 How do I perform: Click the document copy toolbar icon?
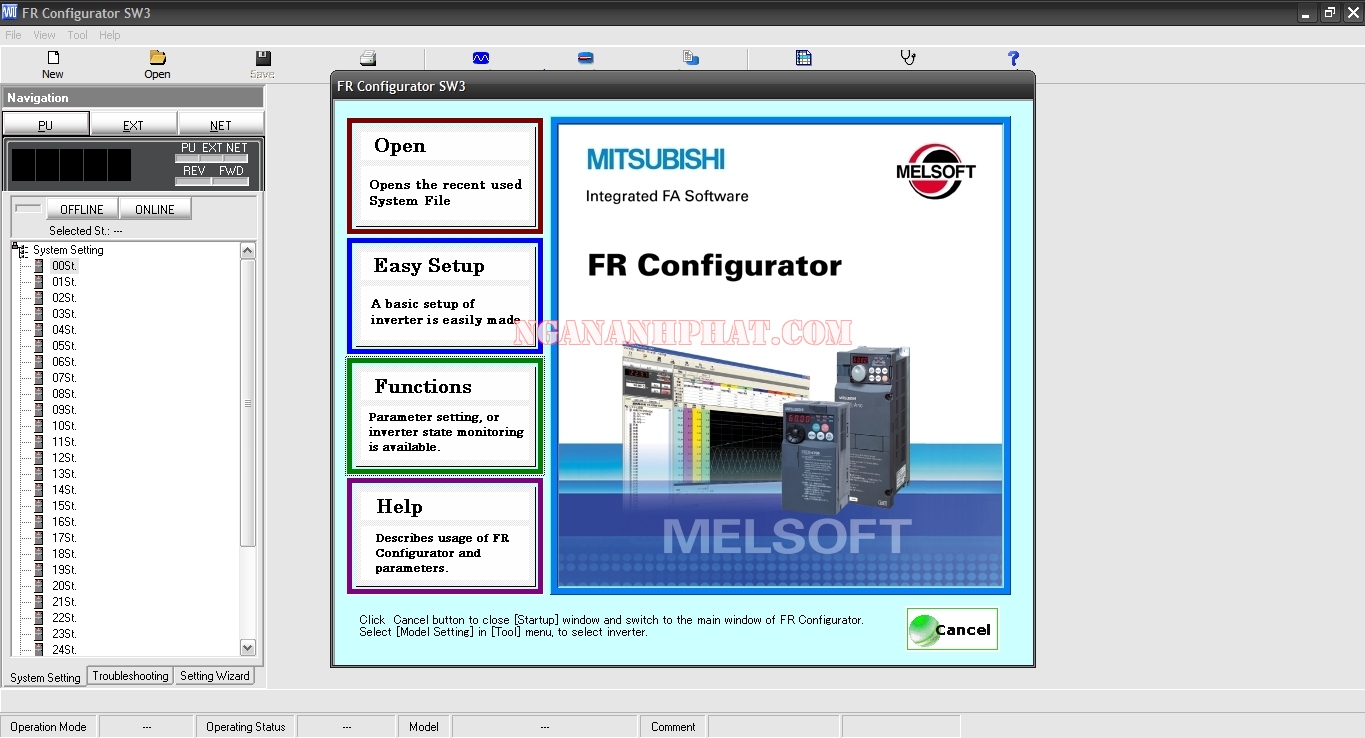(691, 58)
